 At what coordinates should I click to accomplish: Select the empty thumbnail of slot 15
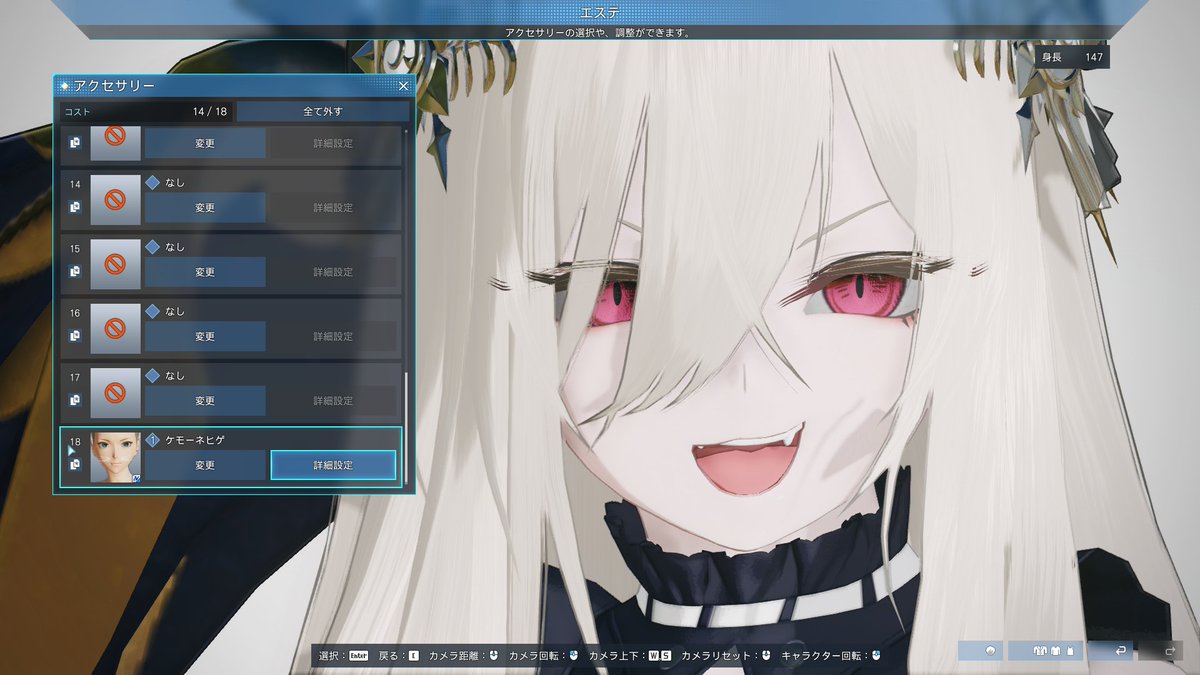pos(115,264)
